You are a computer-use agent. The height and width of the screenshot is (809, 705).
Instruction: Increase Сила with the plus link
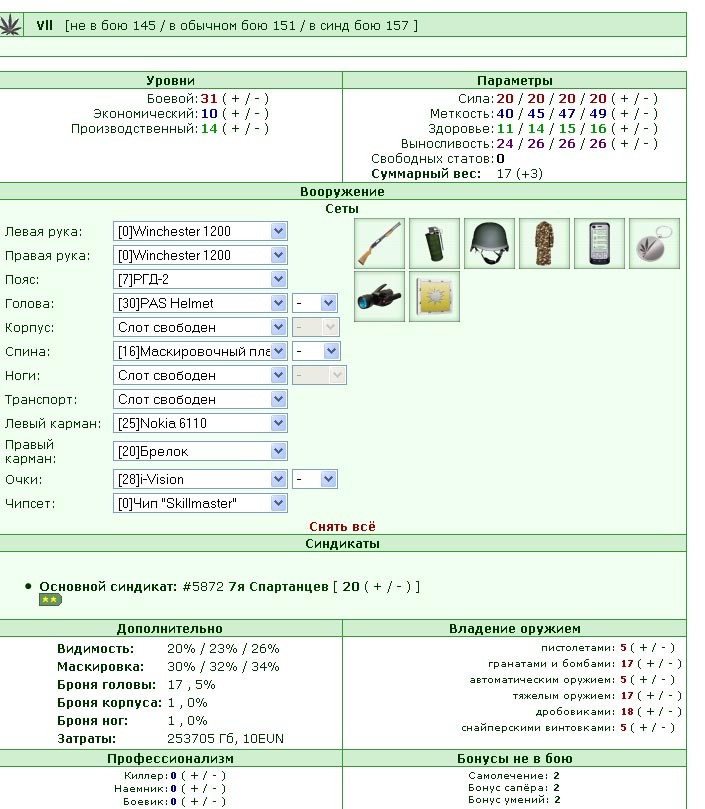tap(624, 99)
